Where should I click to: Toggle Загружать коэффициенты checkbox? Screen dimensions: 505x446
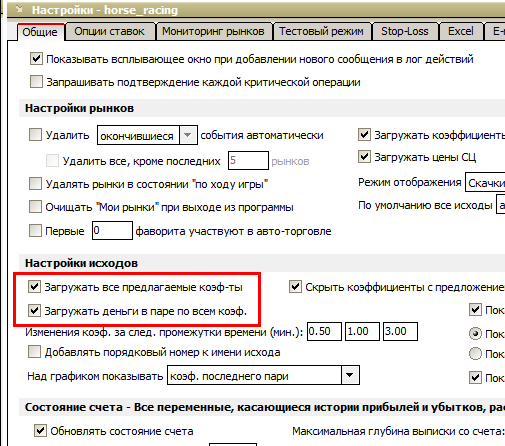[364, 135]
